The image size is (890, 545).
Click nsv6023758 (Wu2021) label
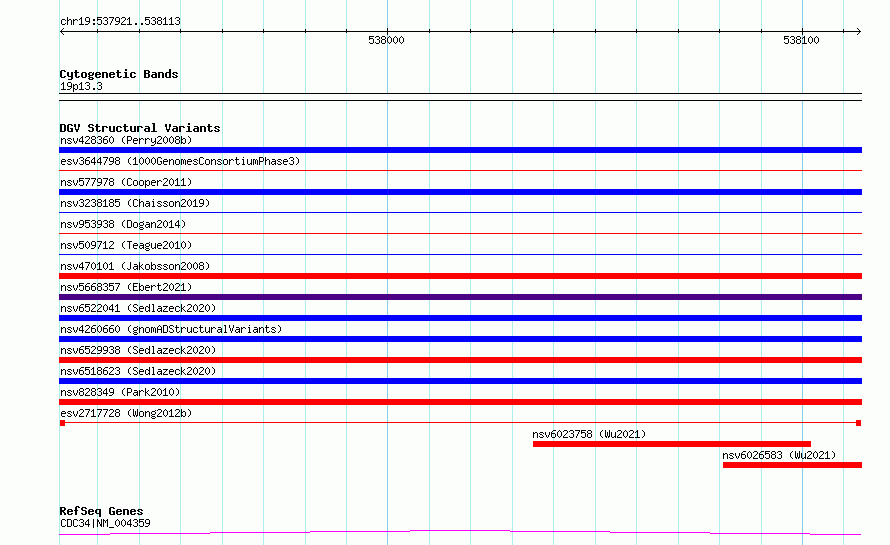(x=589, y=434)
